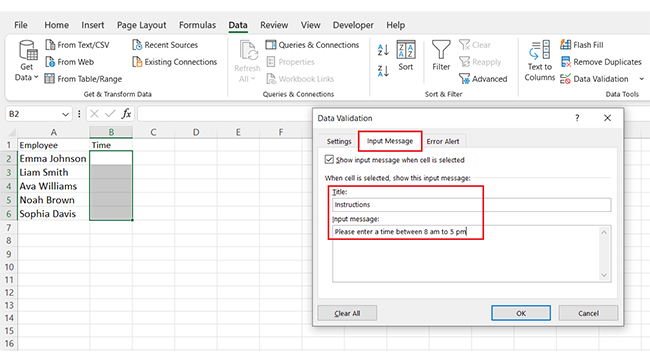650x362 pixels.
Task: Select the cell containing Liam Smith
Action: [53, 172]
